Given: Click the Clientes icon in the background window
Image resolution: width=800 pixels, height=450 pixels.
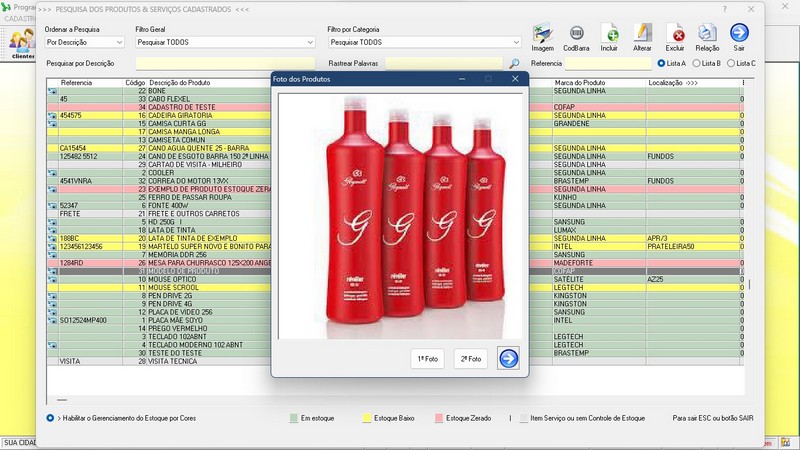Looking at the screenshot, I should tap(23, 43).
